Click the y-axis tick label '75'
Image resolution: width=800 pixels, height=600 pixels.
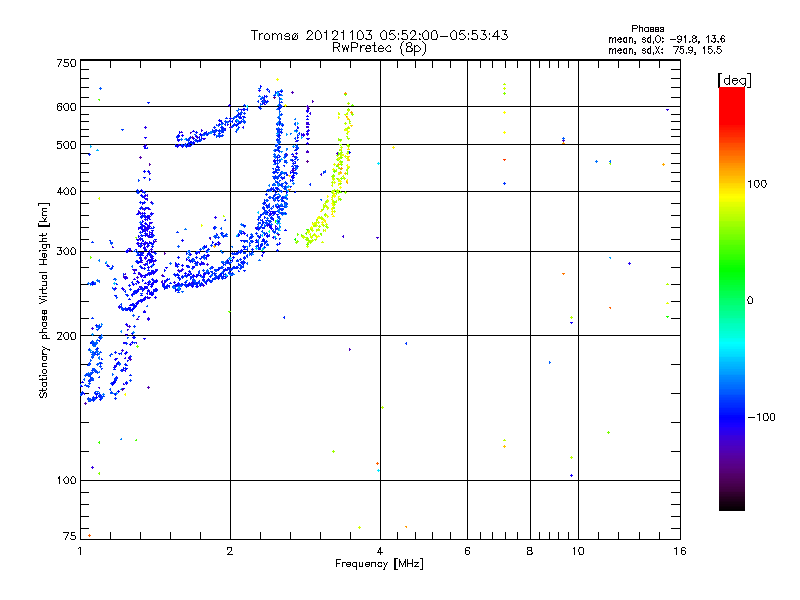click(70, 536)
